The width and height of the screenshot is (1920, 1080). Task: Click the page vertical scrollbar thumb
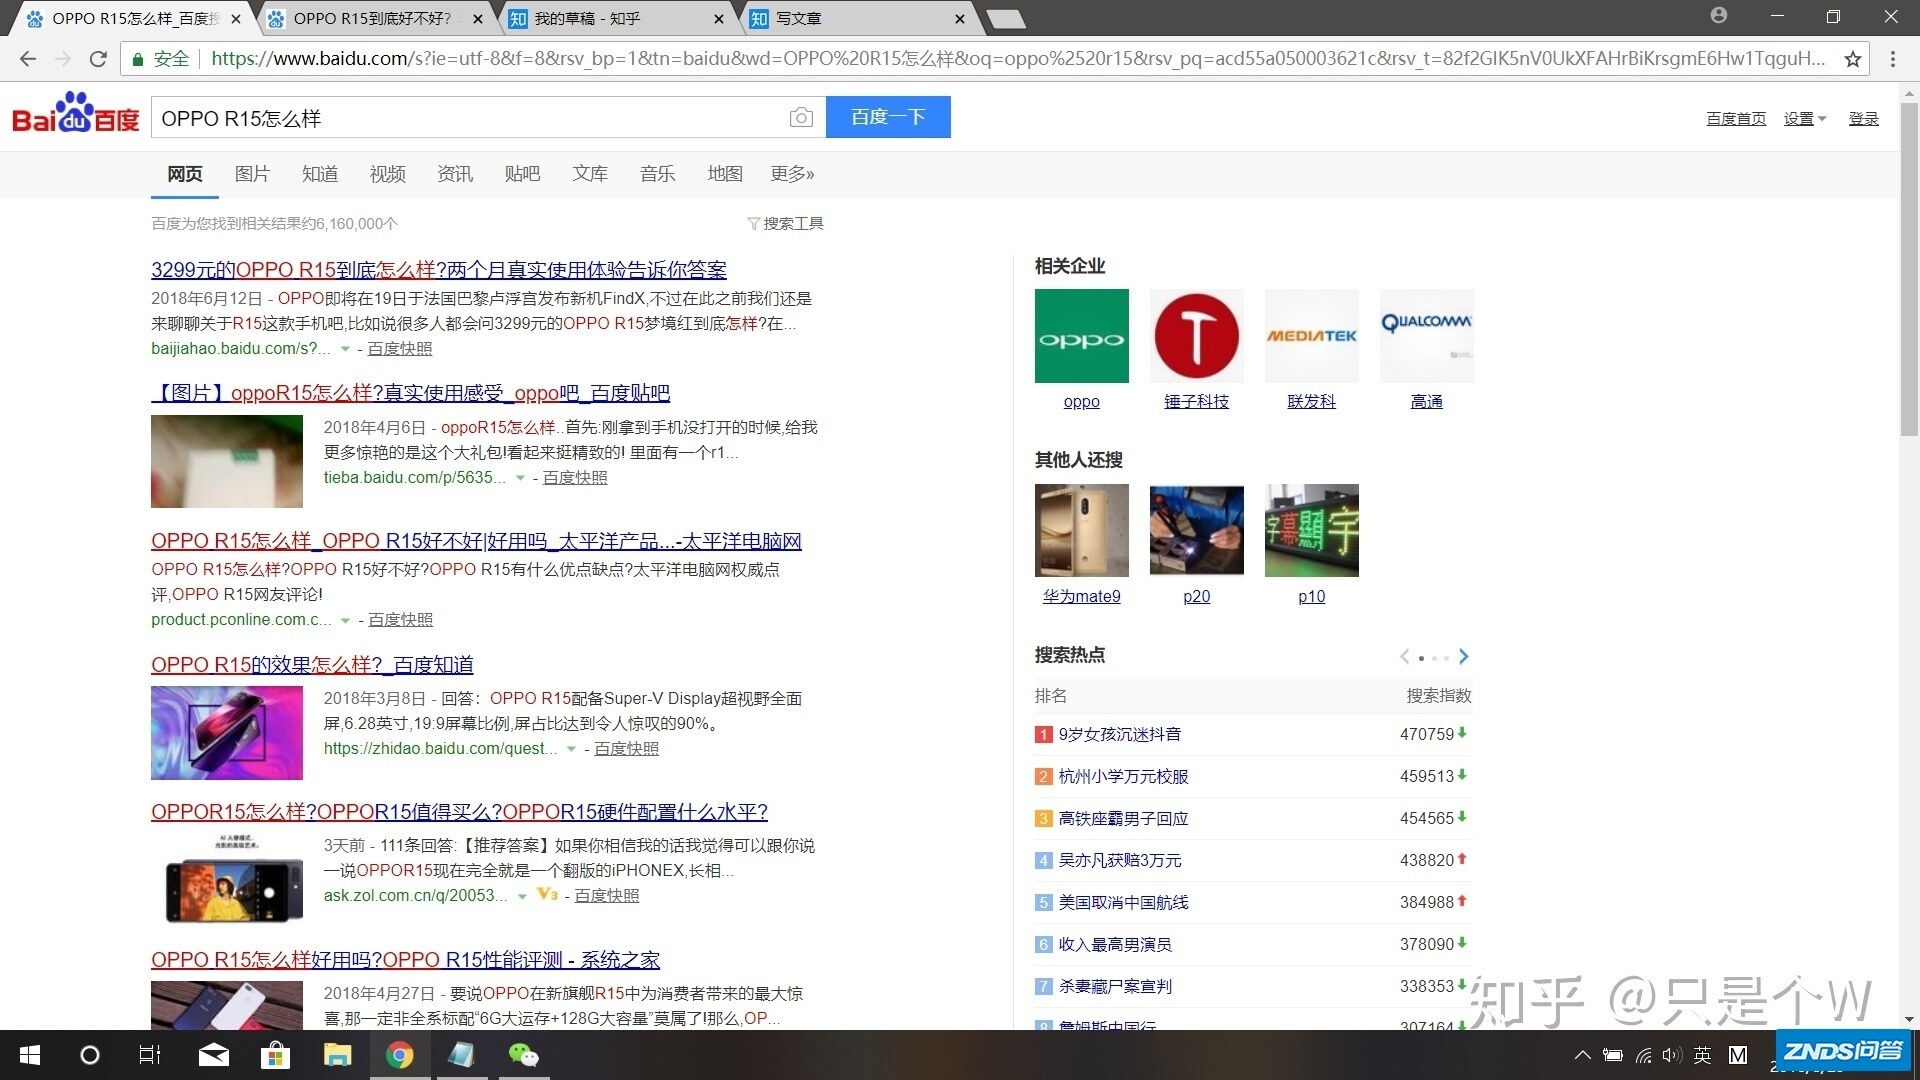point(1909,268)
